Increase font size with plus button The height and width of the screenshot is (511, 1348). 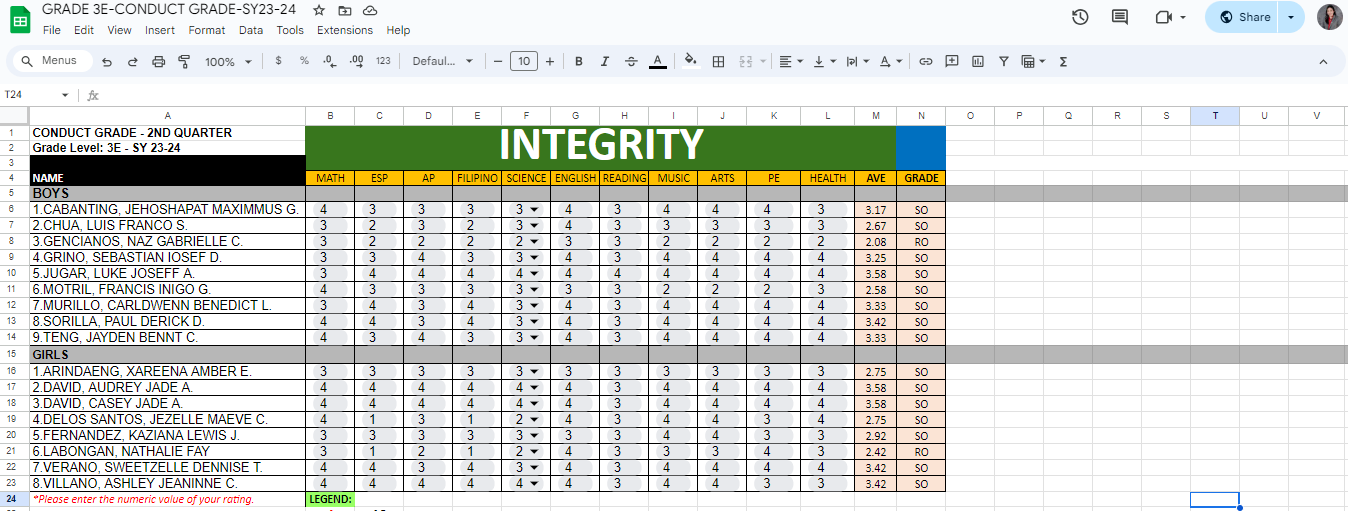550,62
